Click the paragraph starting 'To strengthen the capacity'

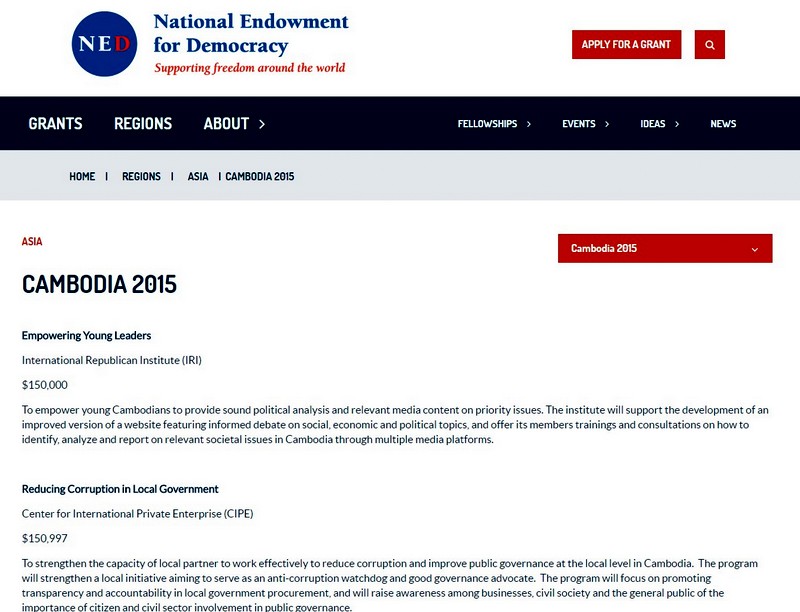coord(390,585)
